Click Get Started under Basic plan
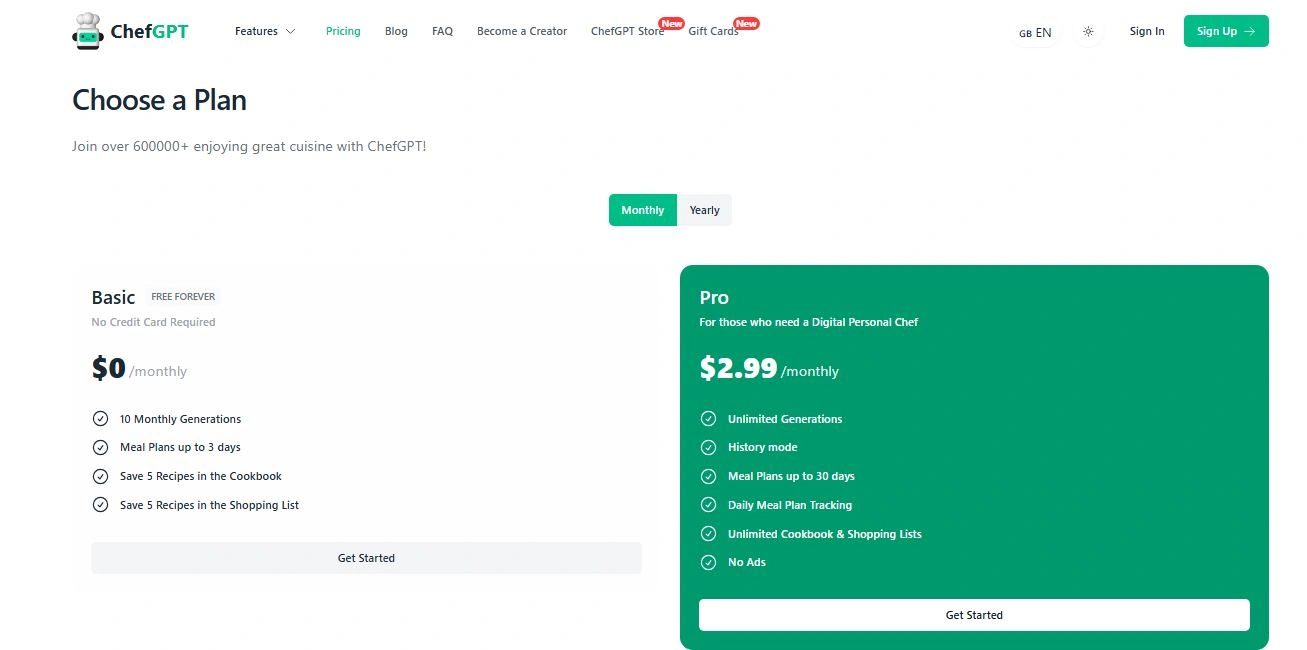The width and height of the screenshot is (1307, 650). 366,558
